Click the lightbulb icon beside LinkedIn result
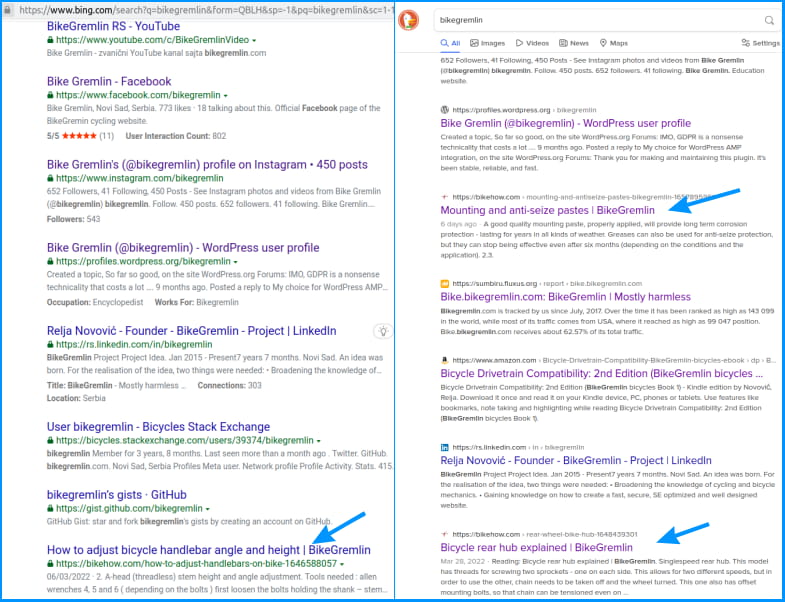The height and width of the screenshot is (602, 785). [x=383, y=331]
